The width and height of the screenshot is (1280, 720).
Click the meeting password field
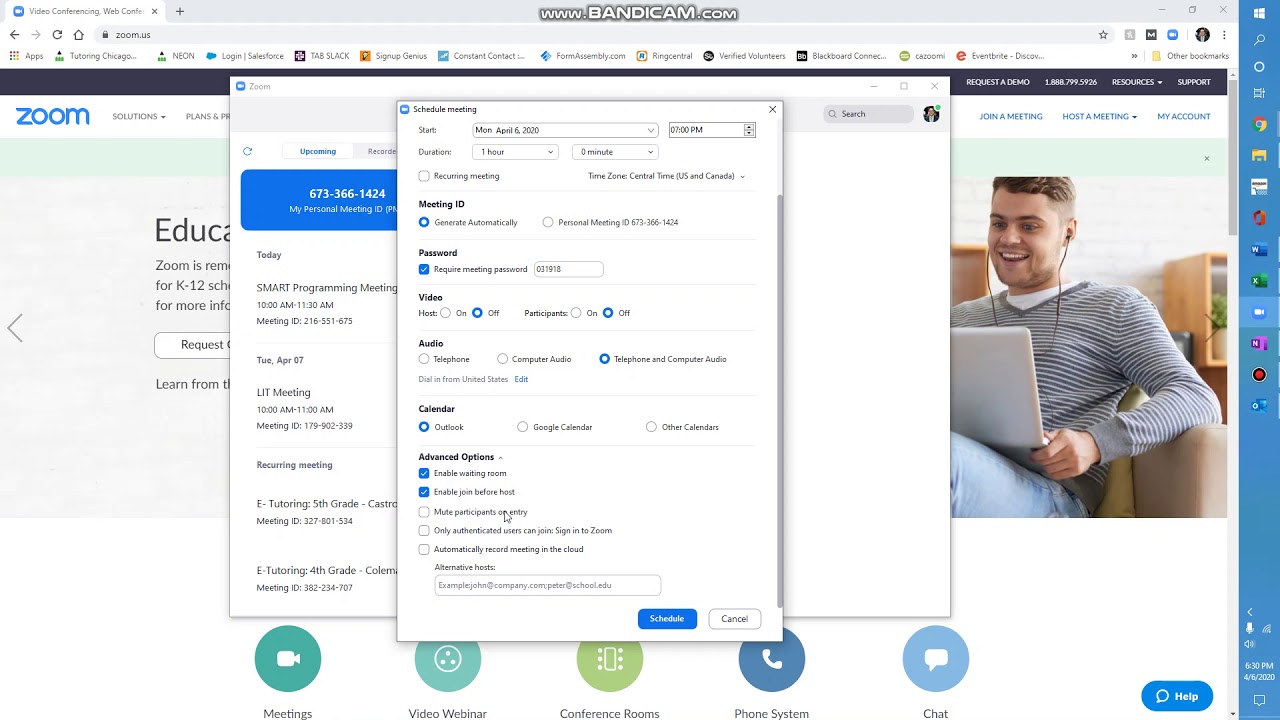pos(568,269)
